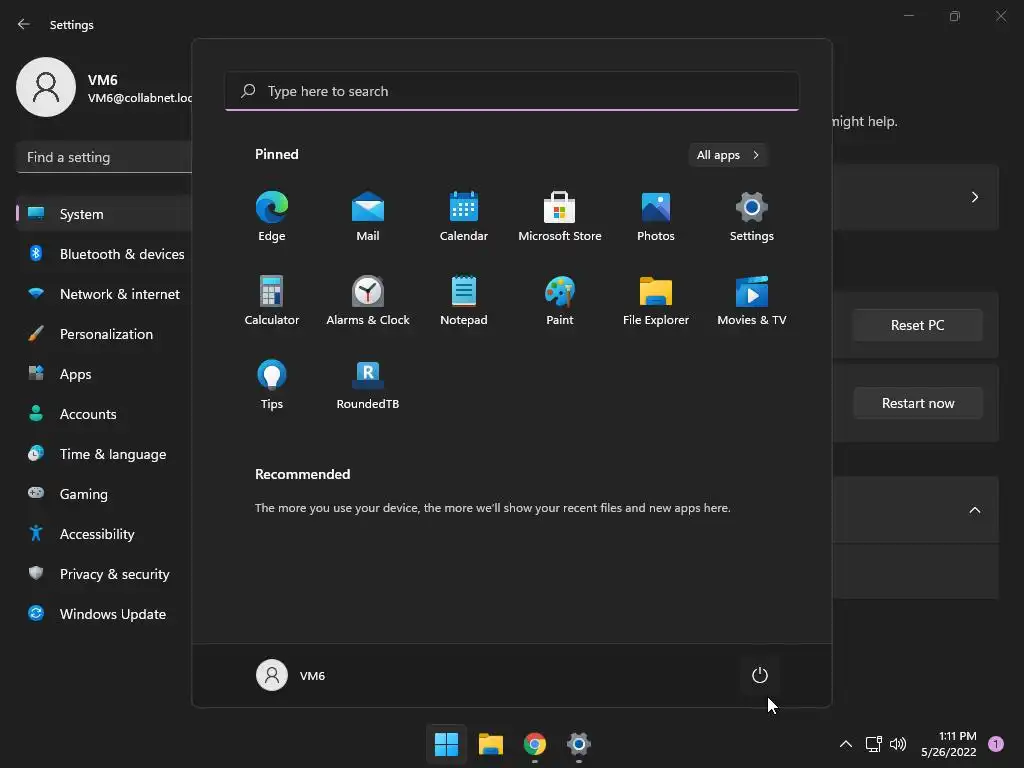Viewport: 1024px width, 768px height.
Task: Click the Find a setting search field
Action: click(104, 157)
